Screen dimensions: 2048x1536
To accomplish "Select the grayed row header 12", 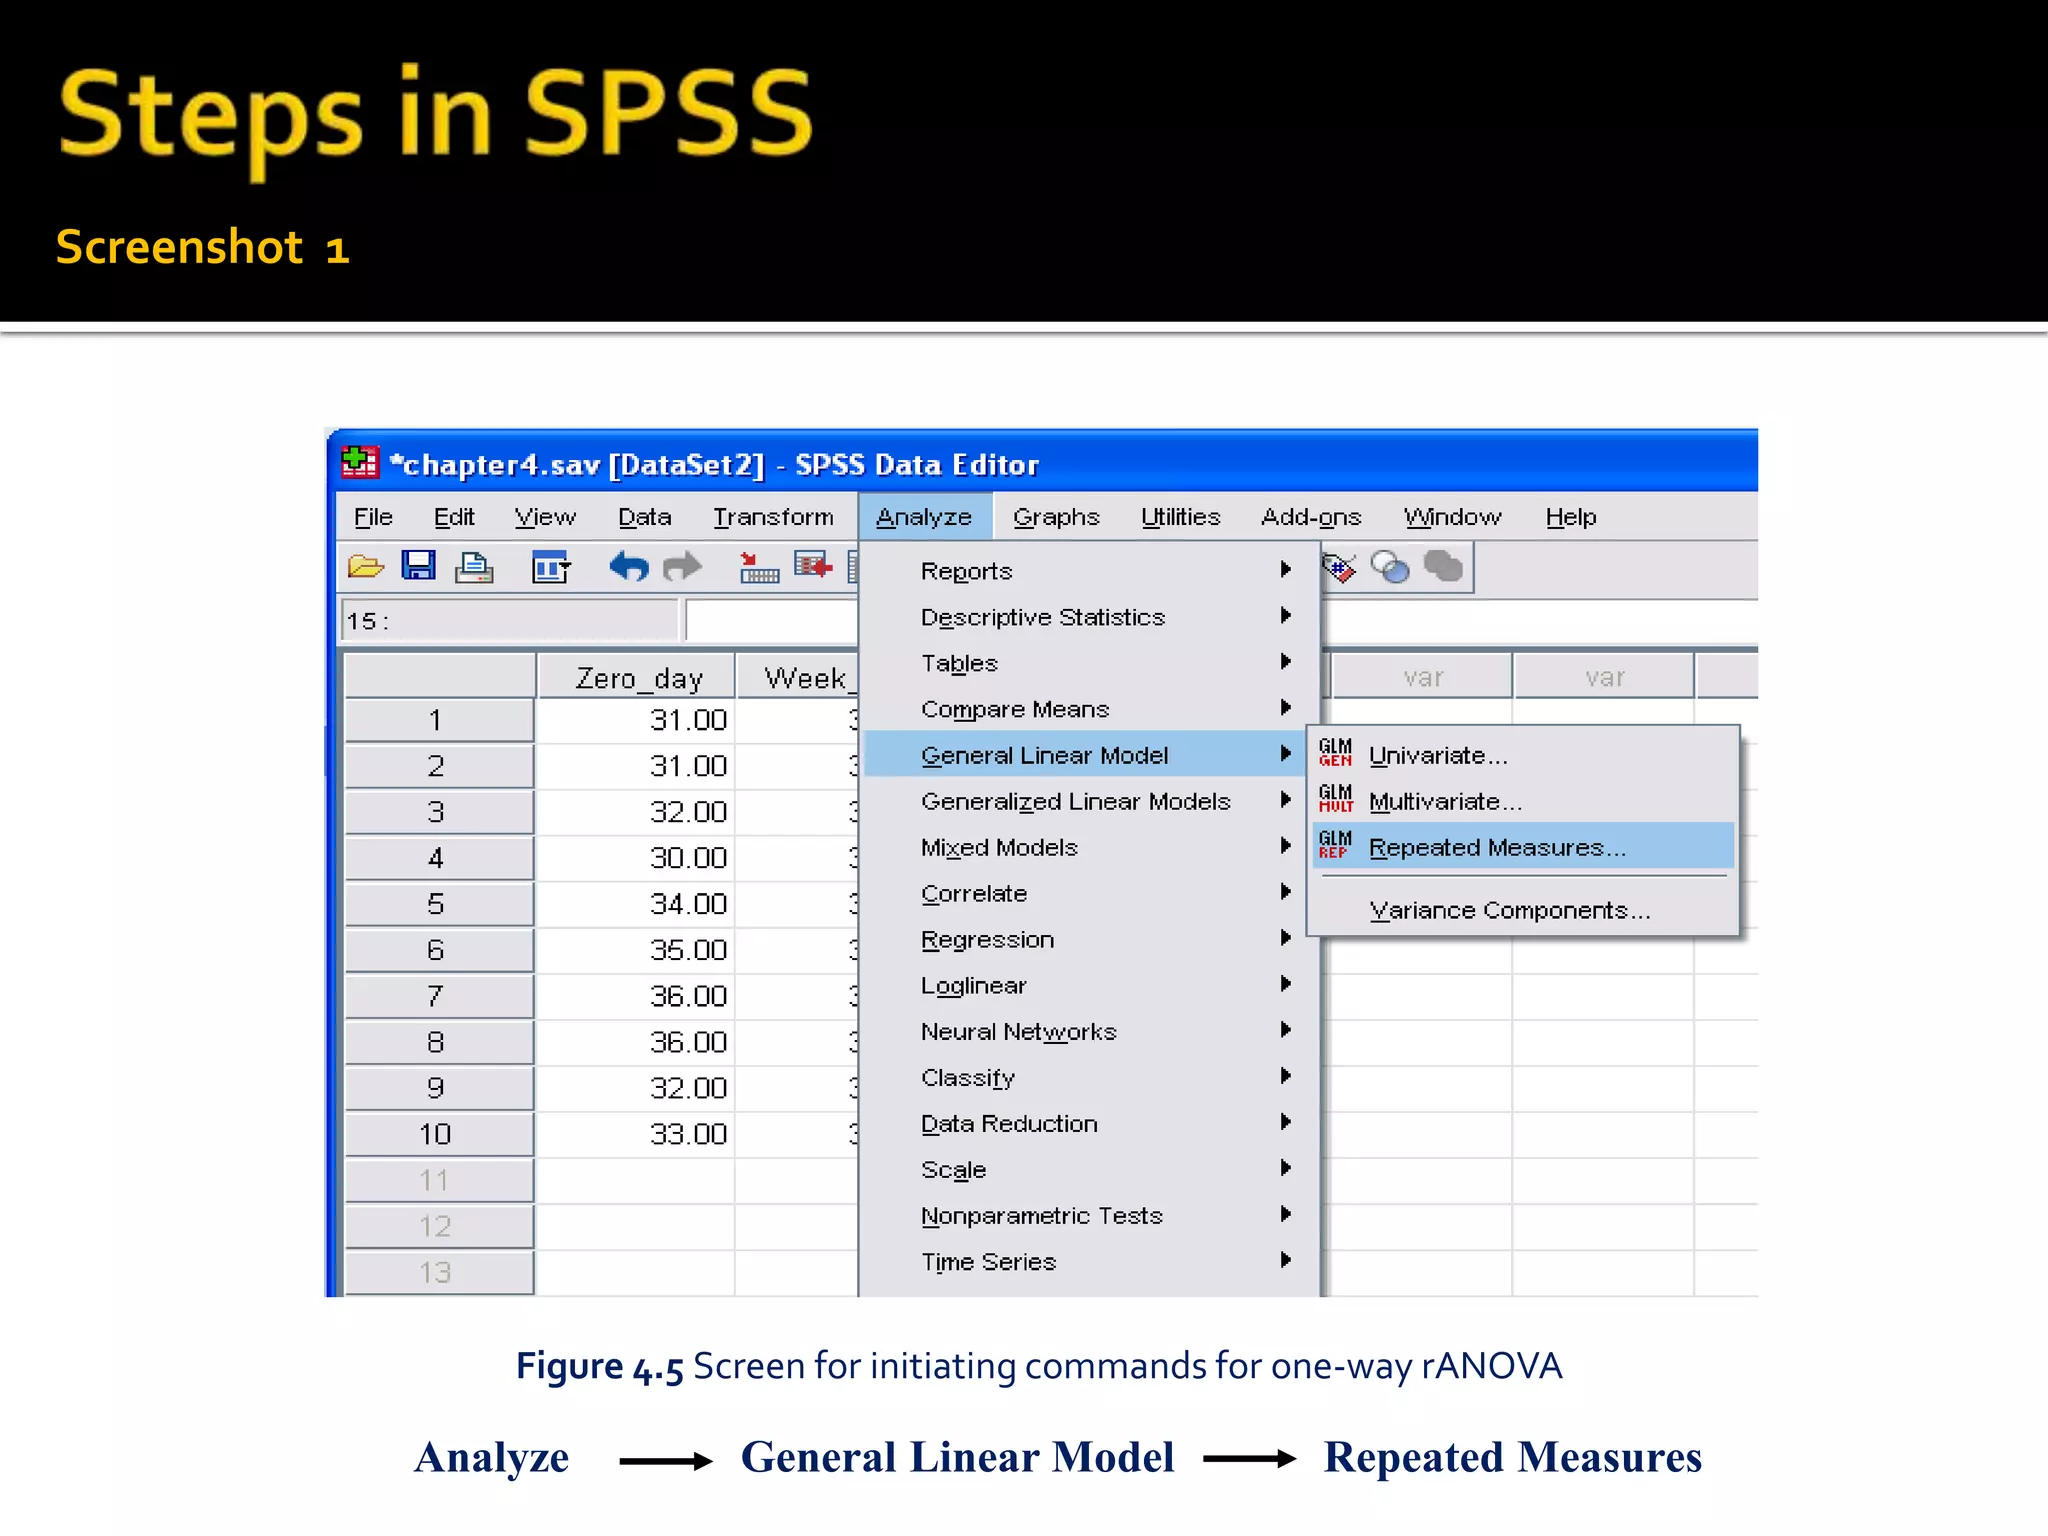I will pos(439,1226).
